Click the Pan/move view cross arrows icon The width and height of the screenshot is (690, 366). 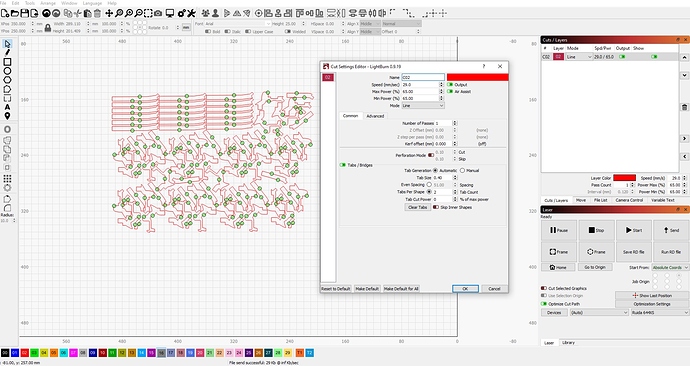pos(109,13)
